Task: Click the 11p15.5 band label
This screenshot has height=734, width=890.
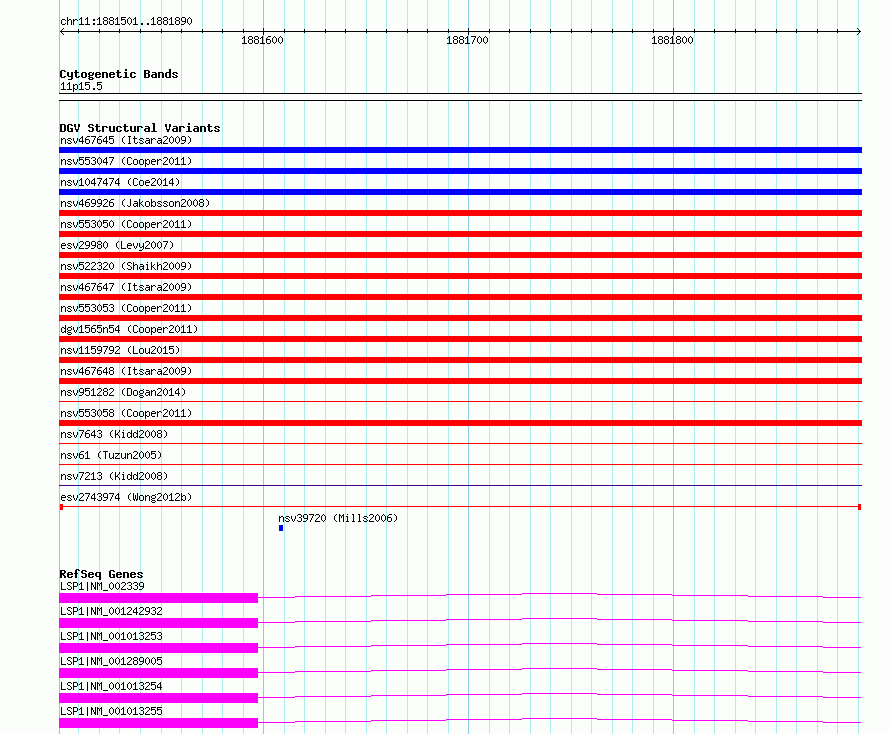Action: click(x=81, y=86)
